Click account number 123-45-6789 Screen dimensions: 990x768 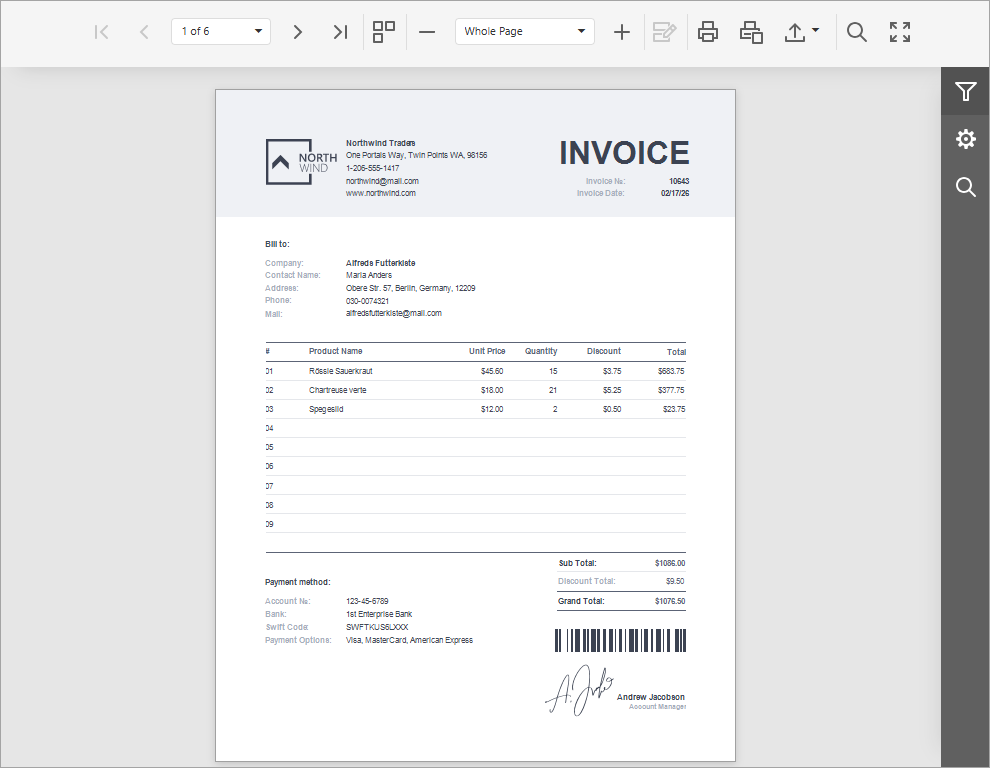click(367, 601)
